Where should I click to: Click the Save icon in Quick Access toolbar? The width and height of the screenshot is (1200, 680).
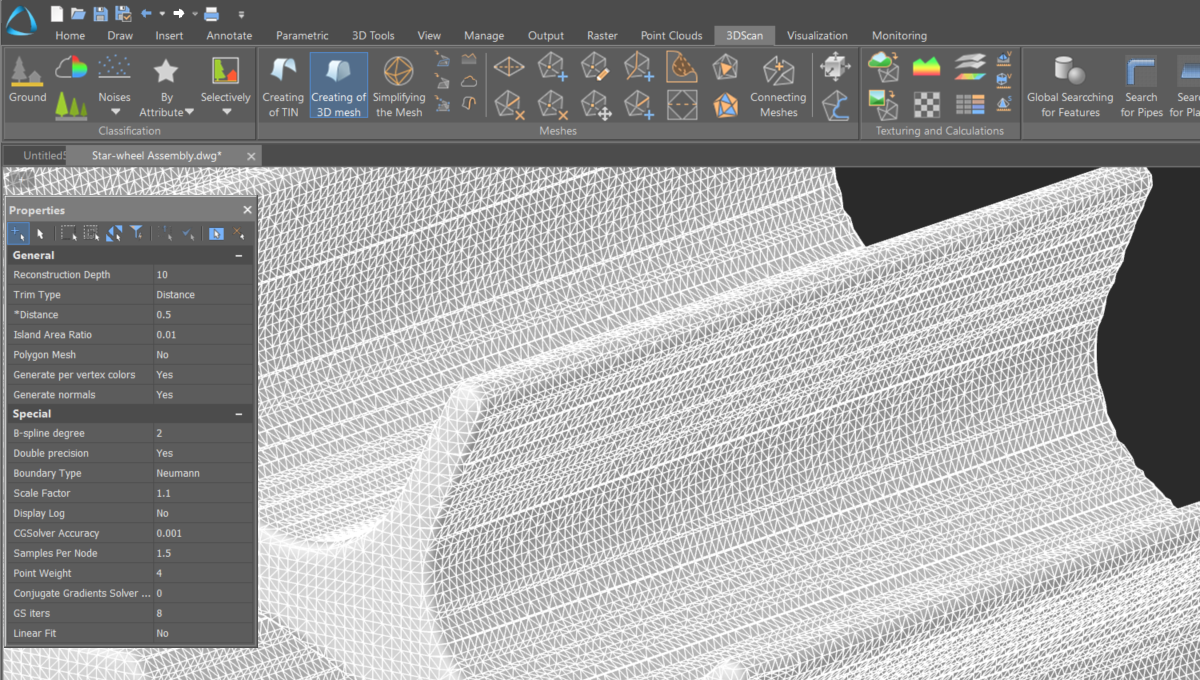click(x=101, y=12)
